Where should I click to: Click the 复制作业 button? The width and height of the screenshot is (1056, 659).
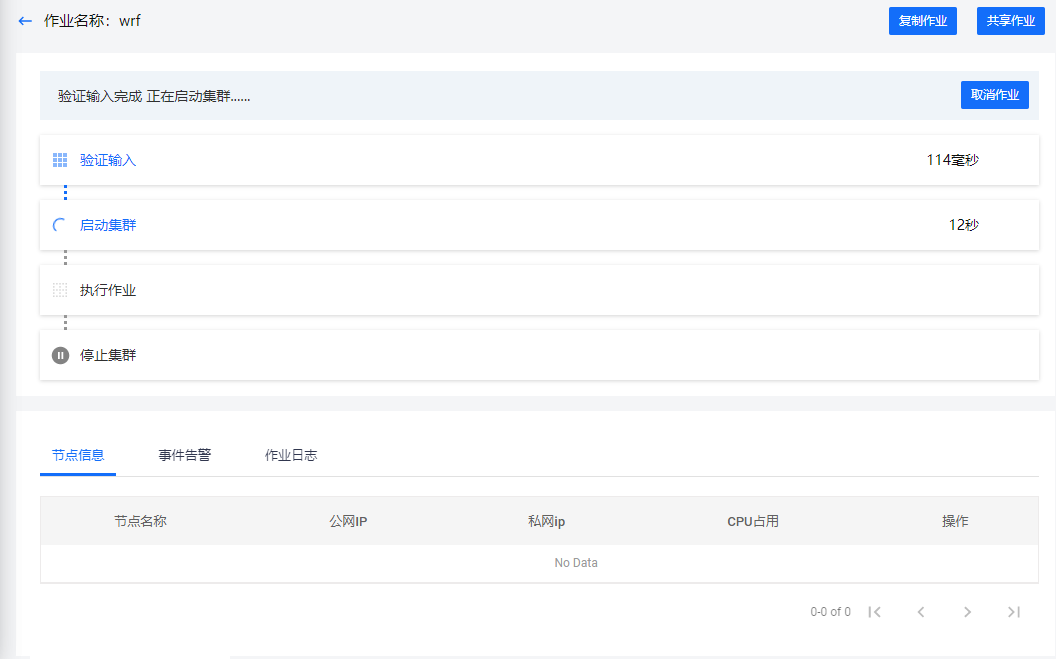pos(923,21)
